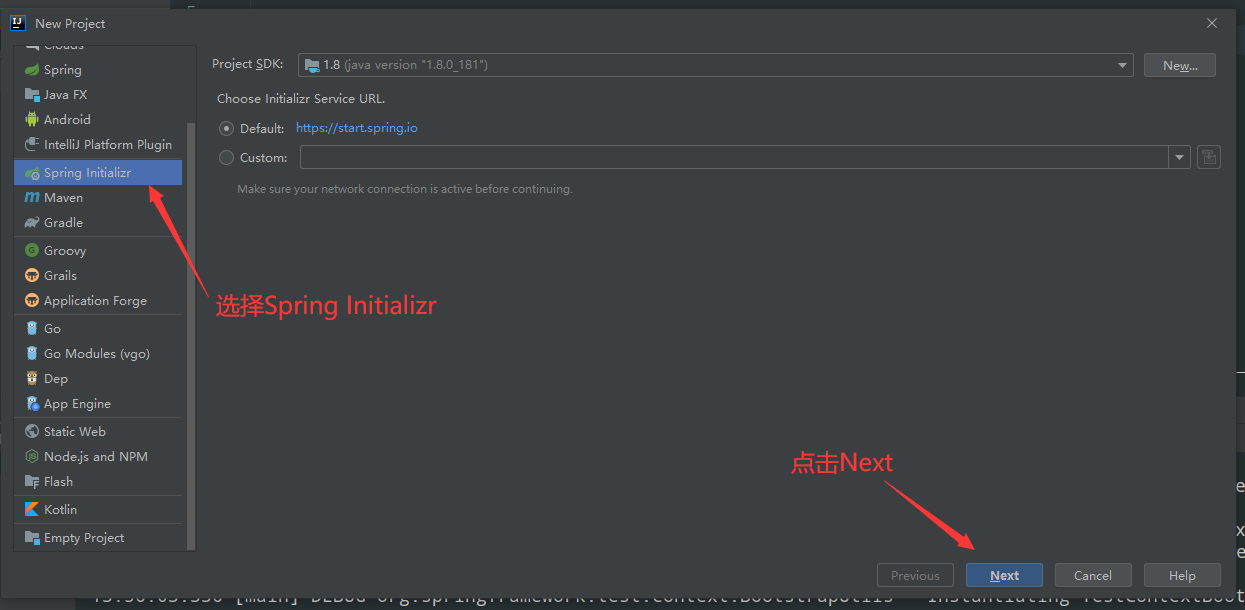The image size is (1245, 610).
Task: Enable the Custom initializr URL radio button
Action: point(226,157)
